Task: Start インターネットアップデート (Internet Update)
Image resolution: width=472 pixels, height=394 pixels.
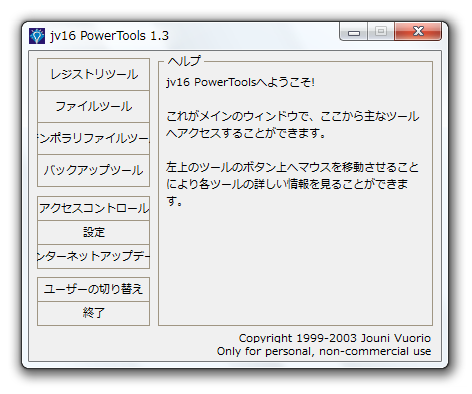Action: coord(93,256)
